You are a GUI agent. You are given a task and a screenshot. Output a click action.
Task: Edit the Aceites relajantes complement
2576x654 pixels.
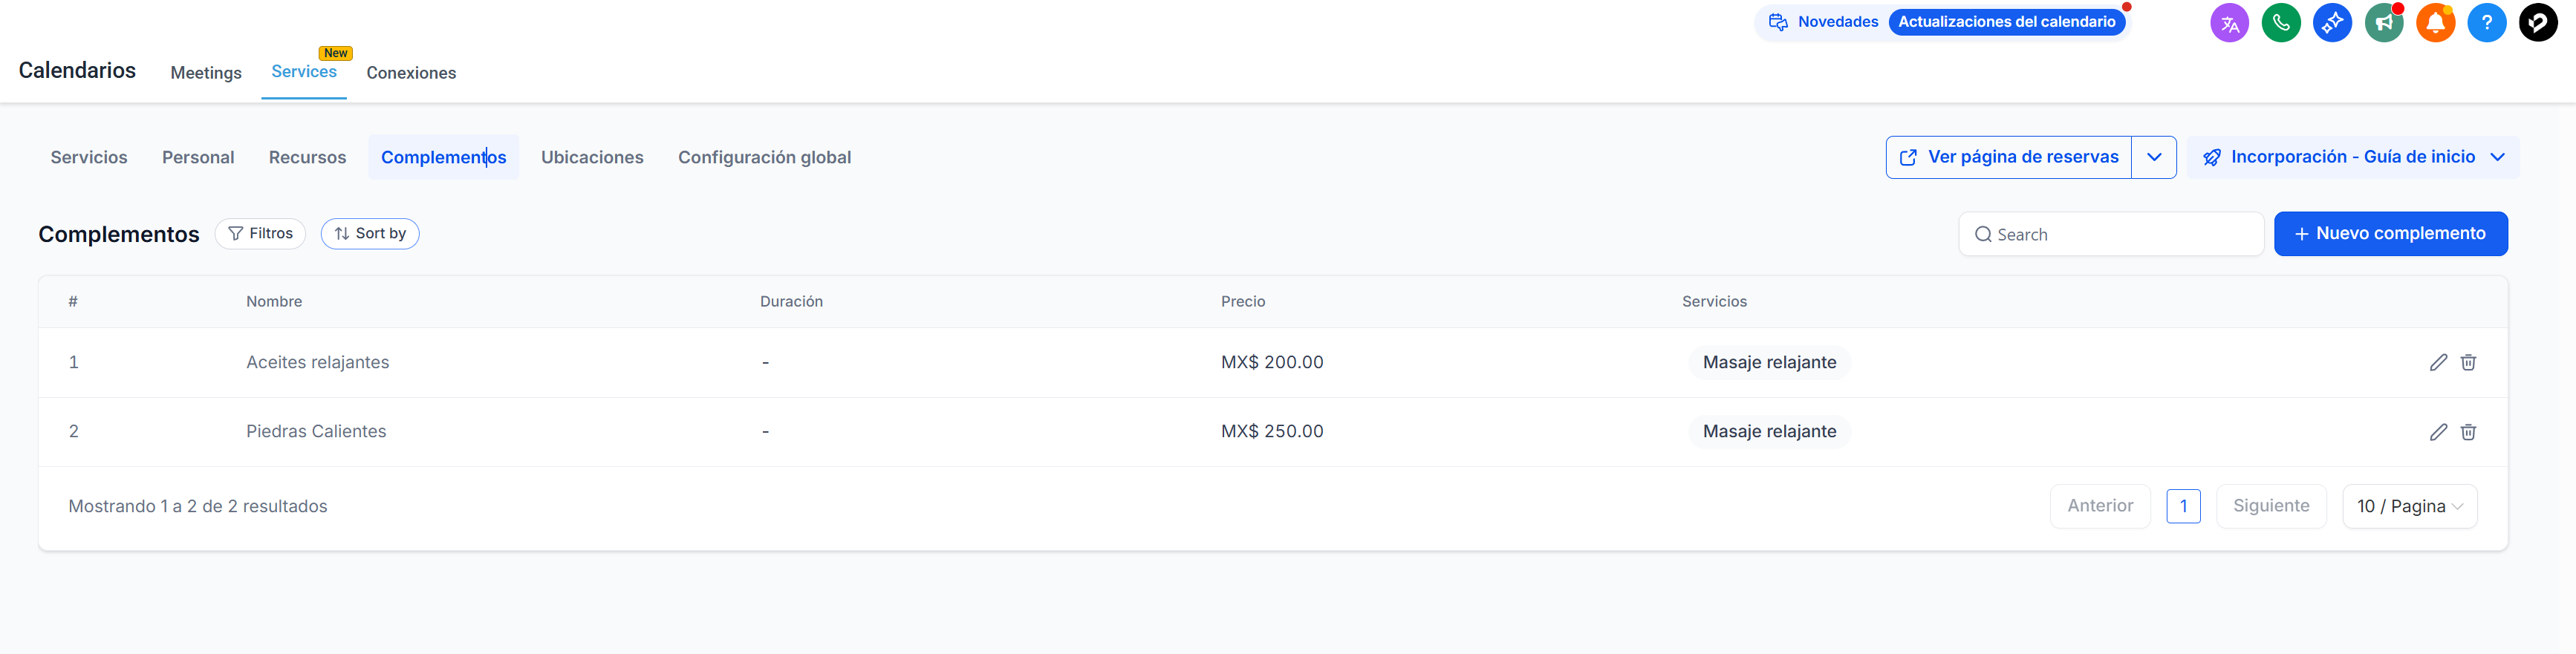tap(2438, 362)
